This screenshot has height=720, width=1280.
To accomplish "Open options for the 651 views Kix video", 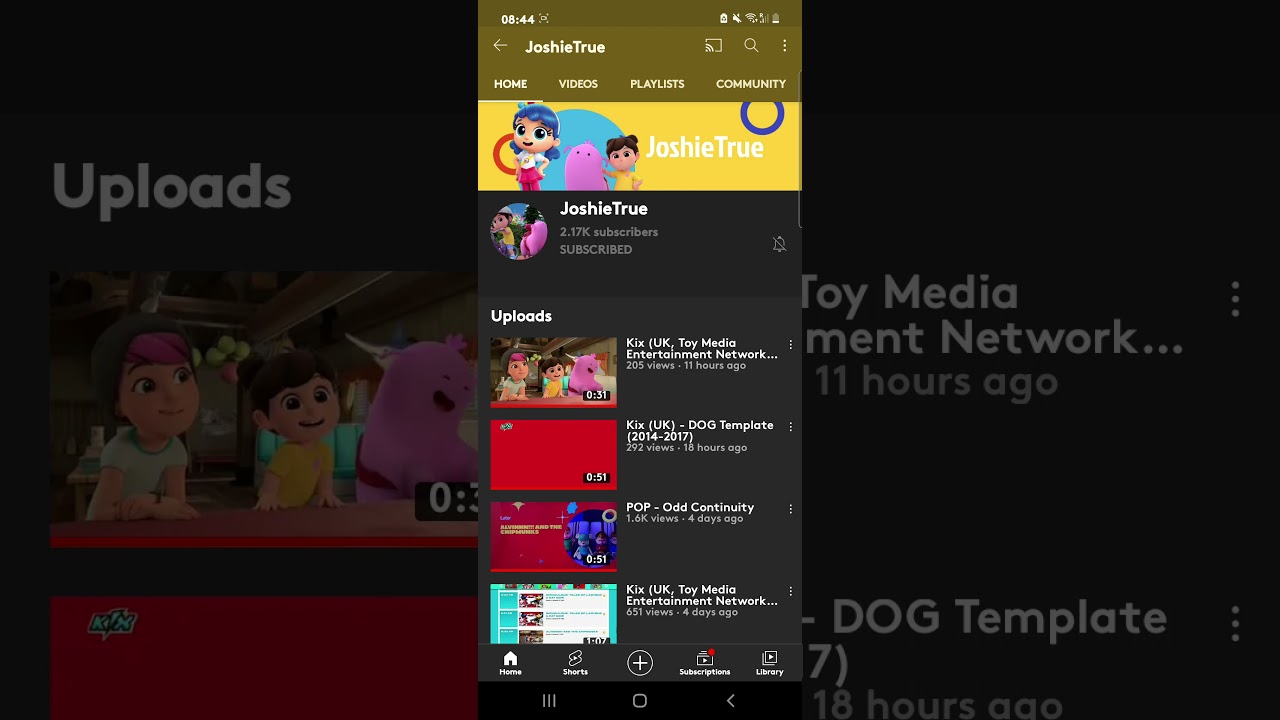I will 790,591.
